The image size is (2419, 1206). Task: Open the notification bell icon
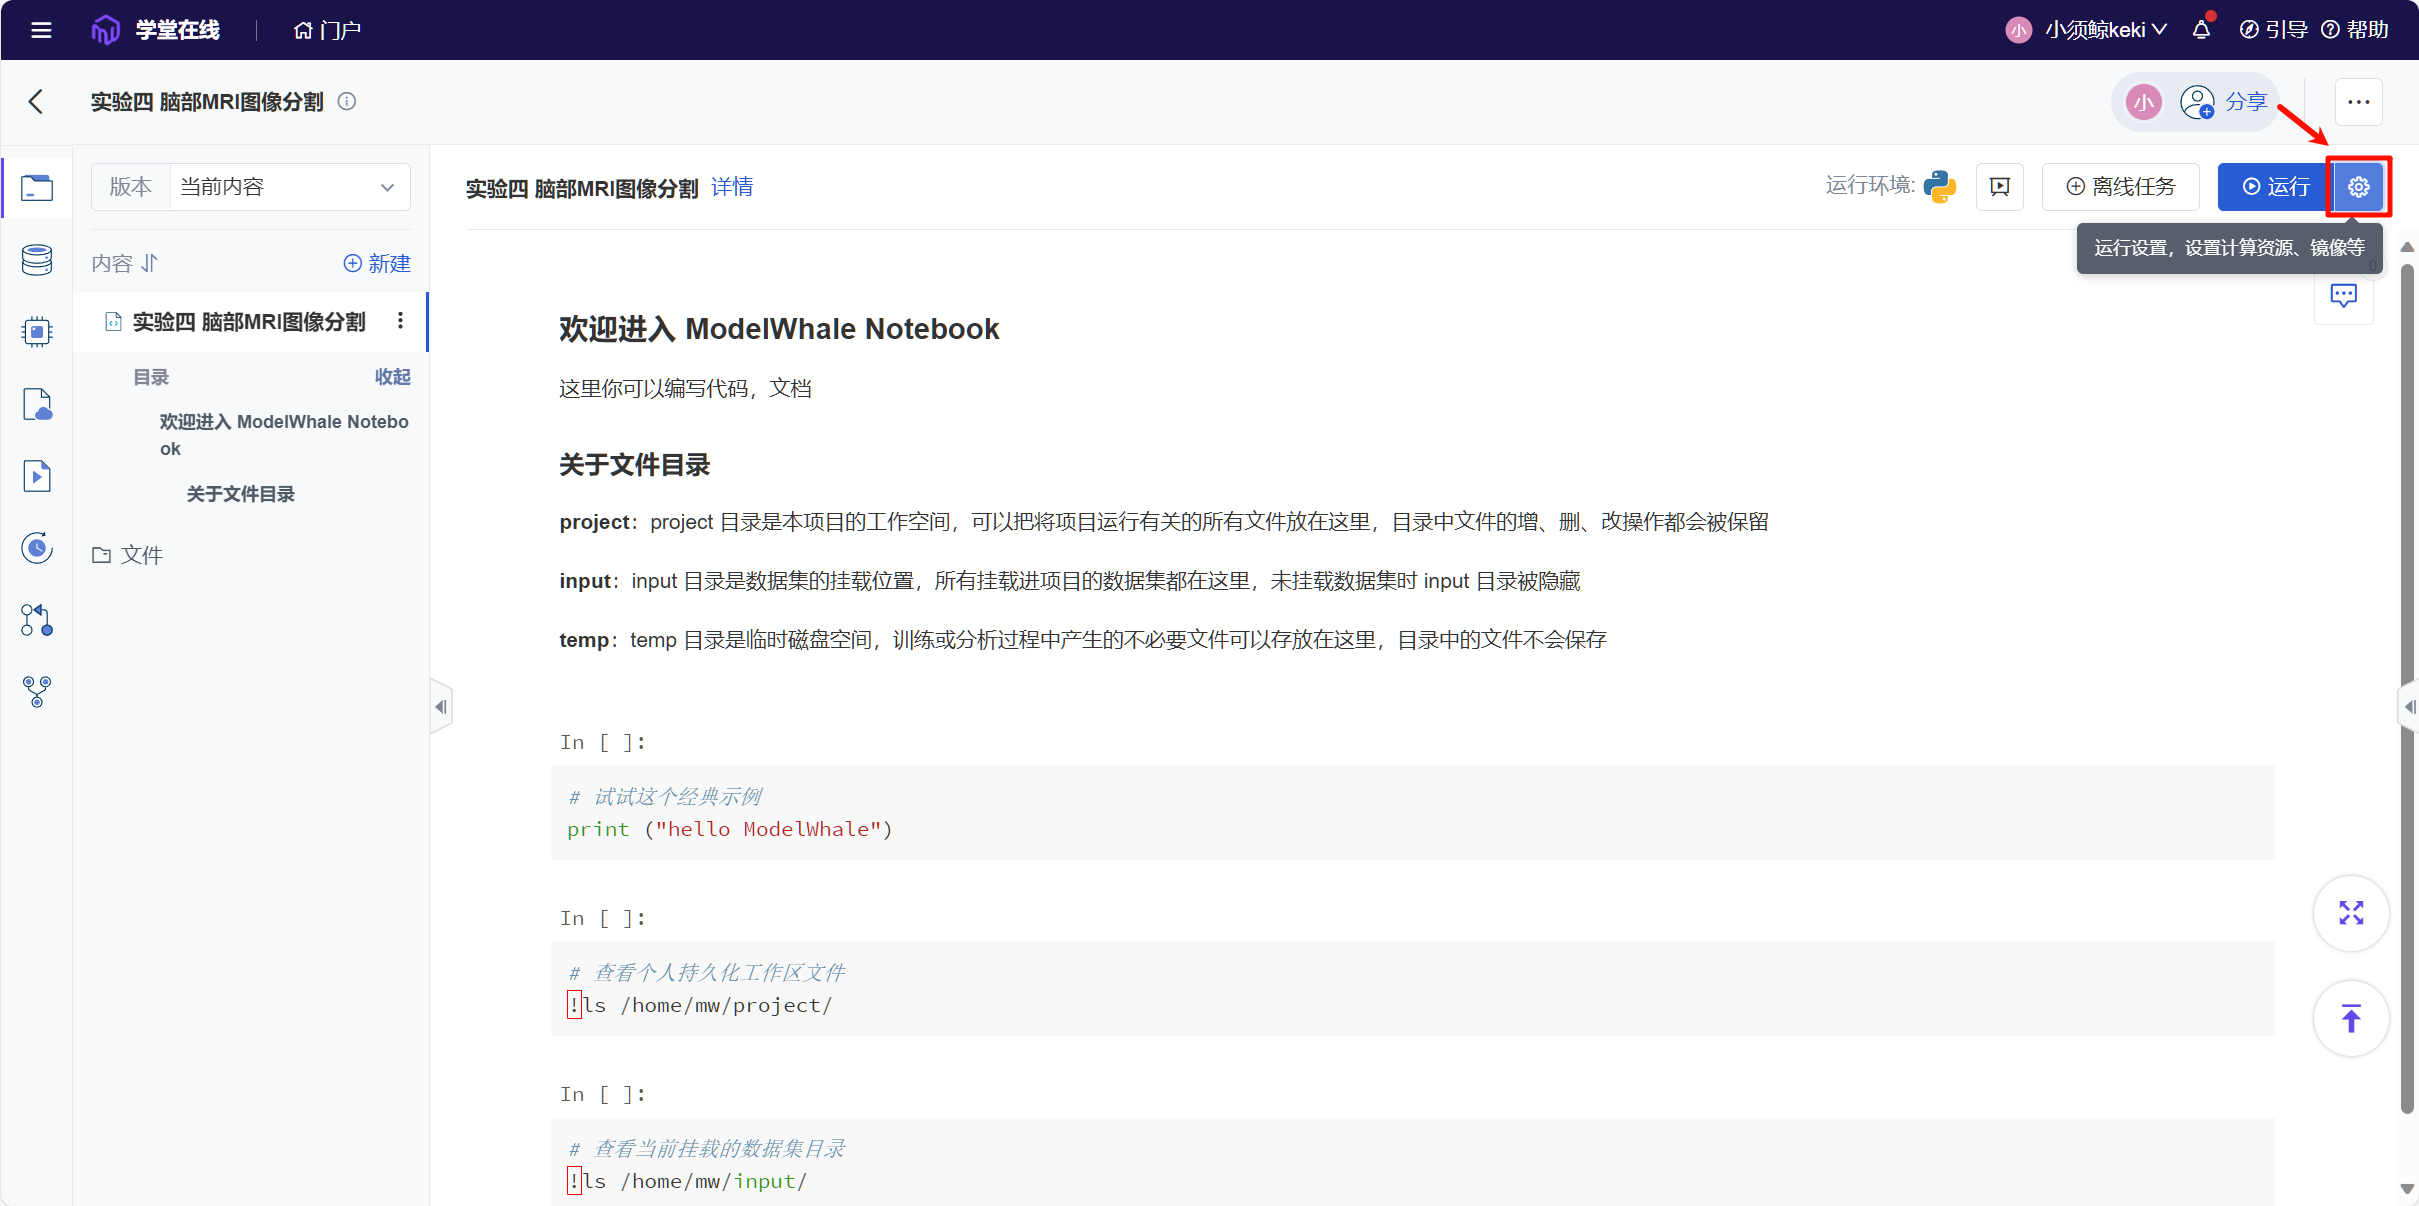tap(2201, 30)
